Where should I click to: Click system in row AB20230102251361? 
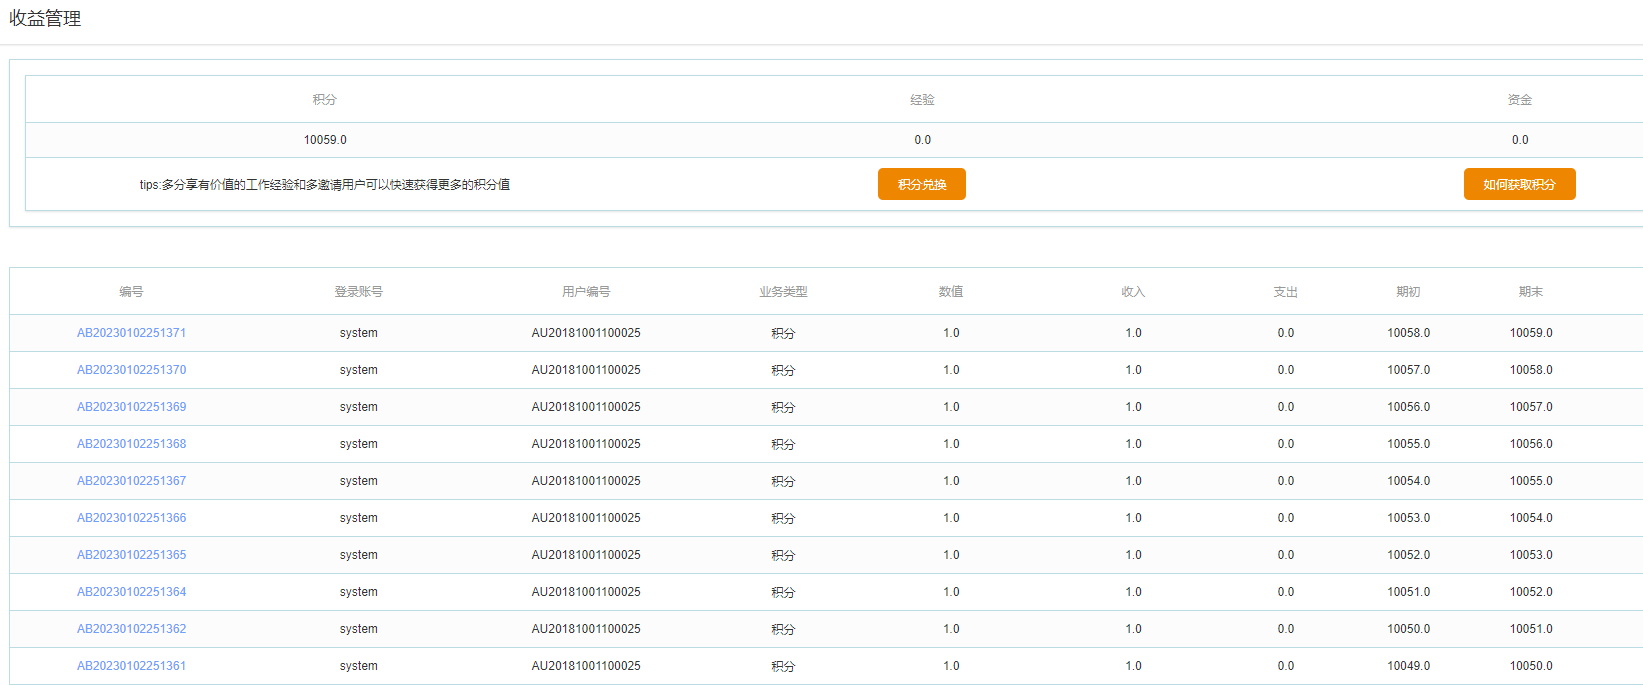tap(358, 666)
